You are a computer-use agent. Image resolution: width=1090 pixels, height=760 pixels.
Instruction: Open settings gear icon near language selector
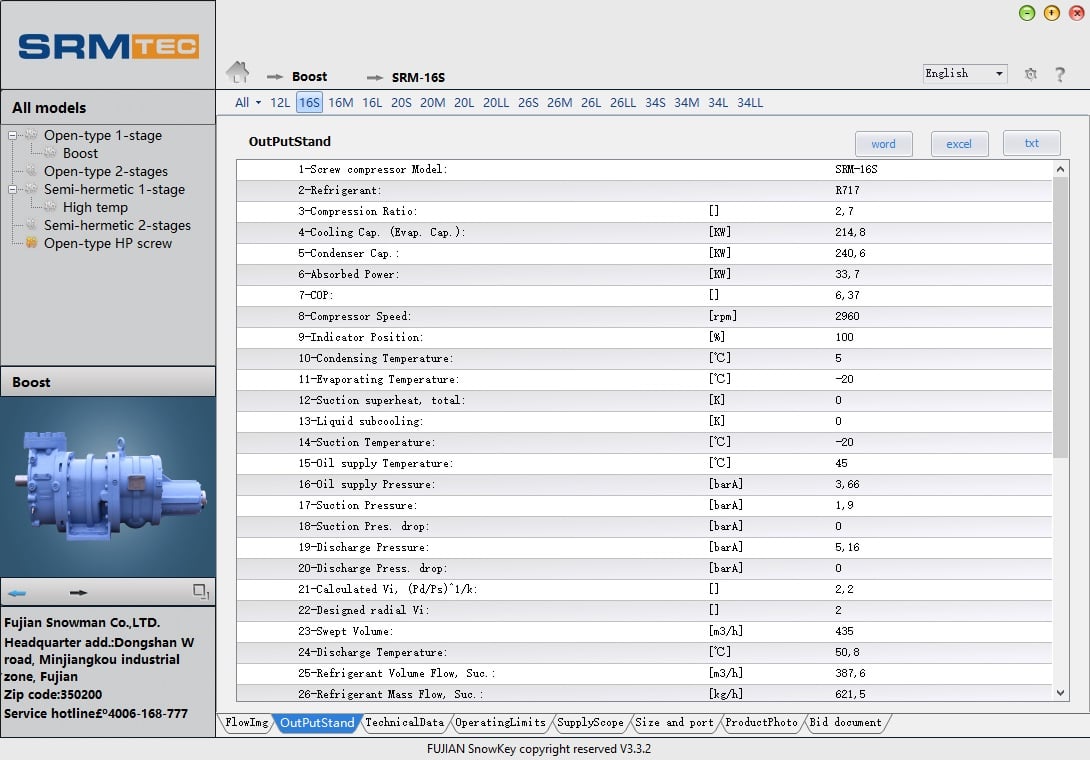point(1031,74)
